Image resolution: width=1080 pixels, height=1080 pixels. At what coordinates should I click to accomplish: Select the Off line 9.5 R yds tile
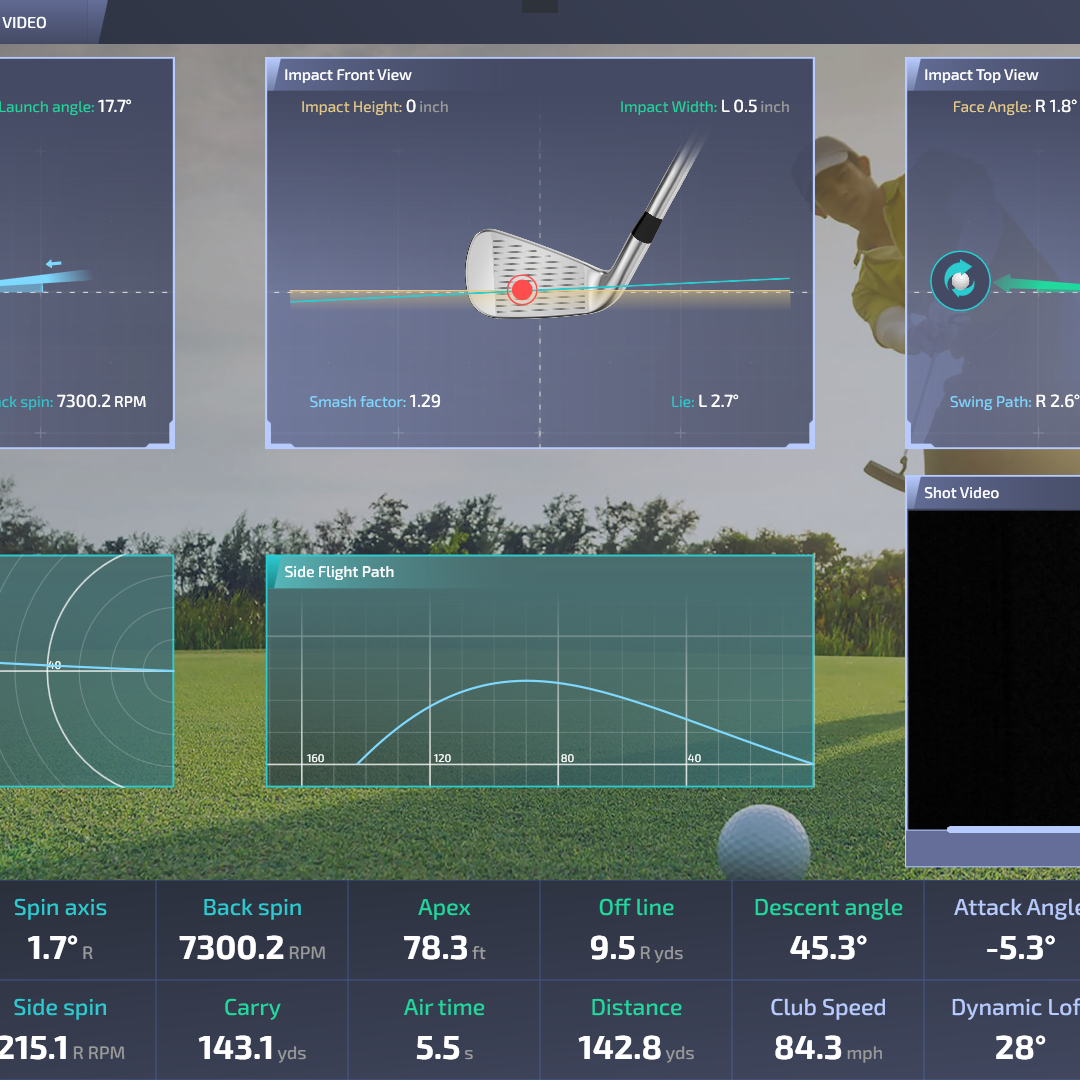click(x=636, y=930)
